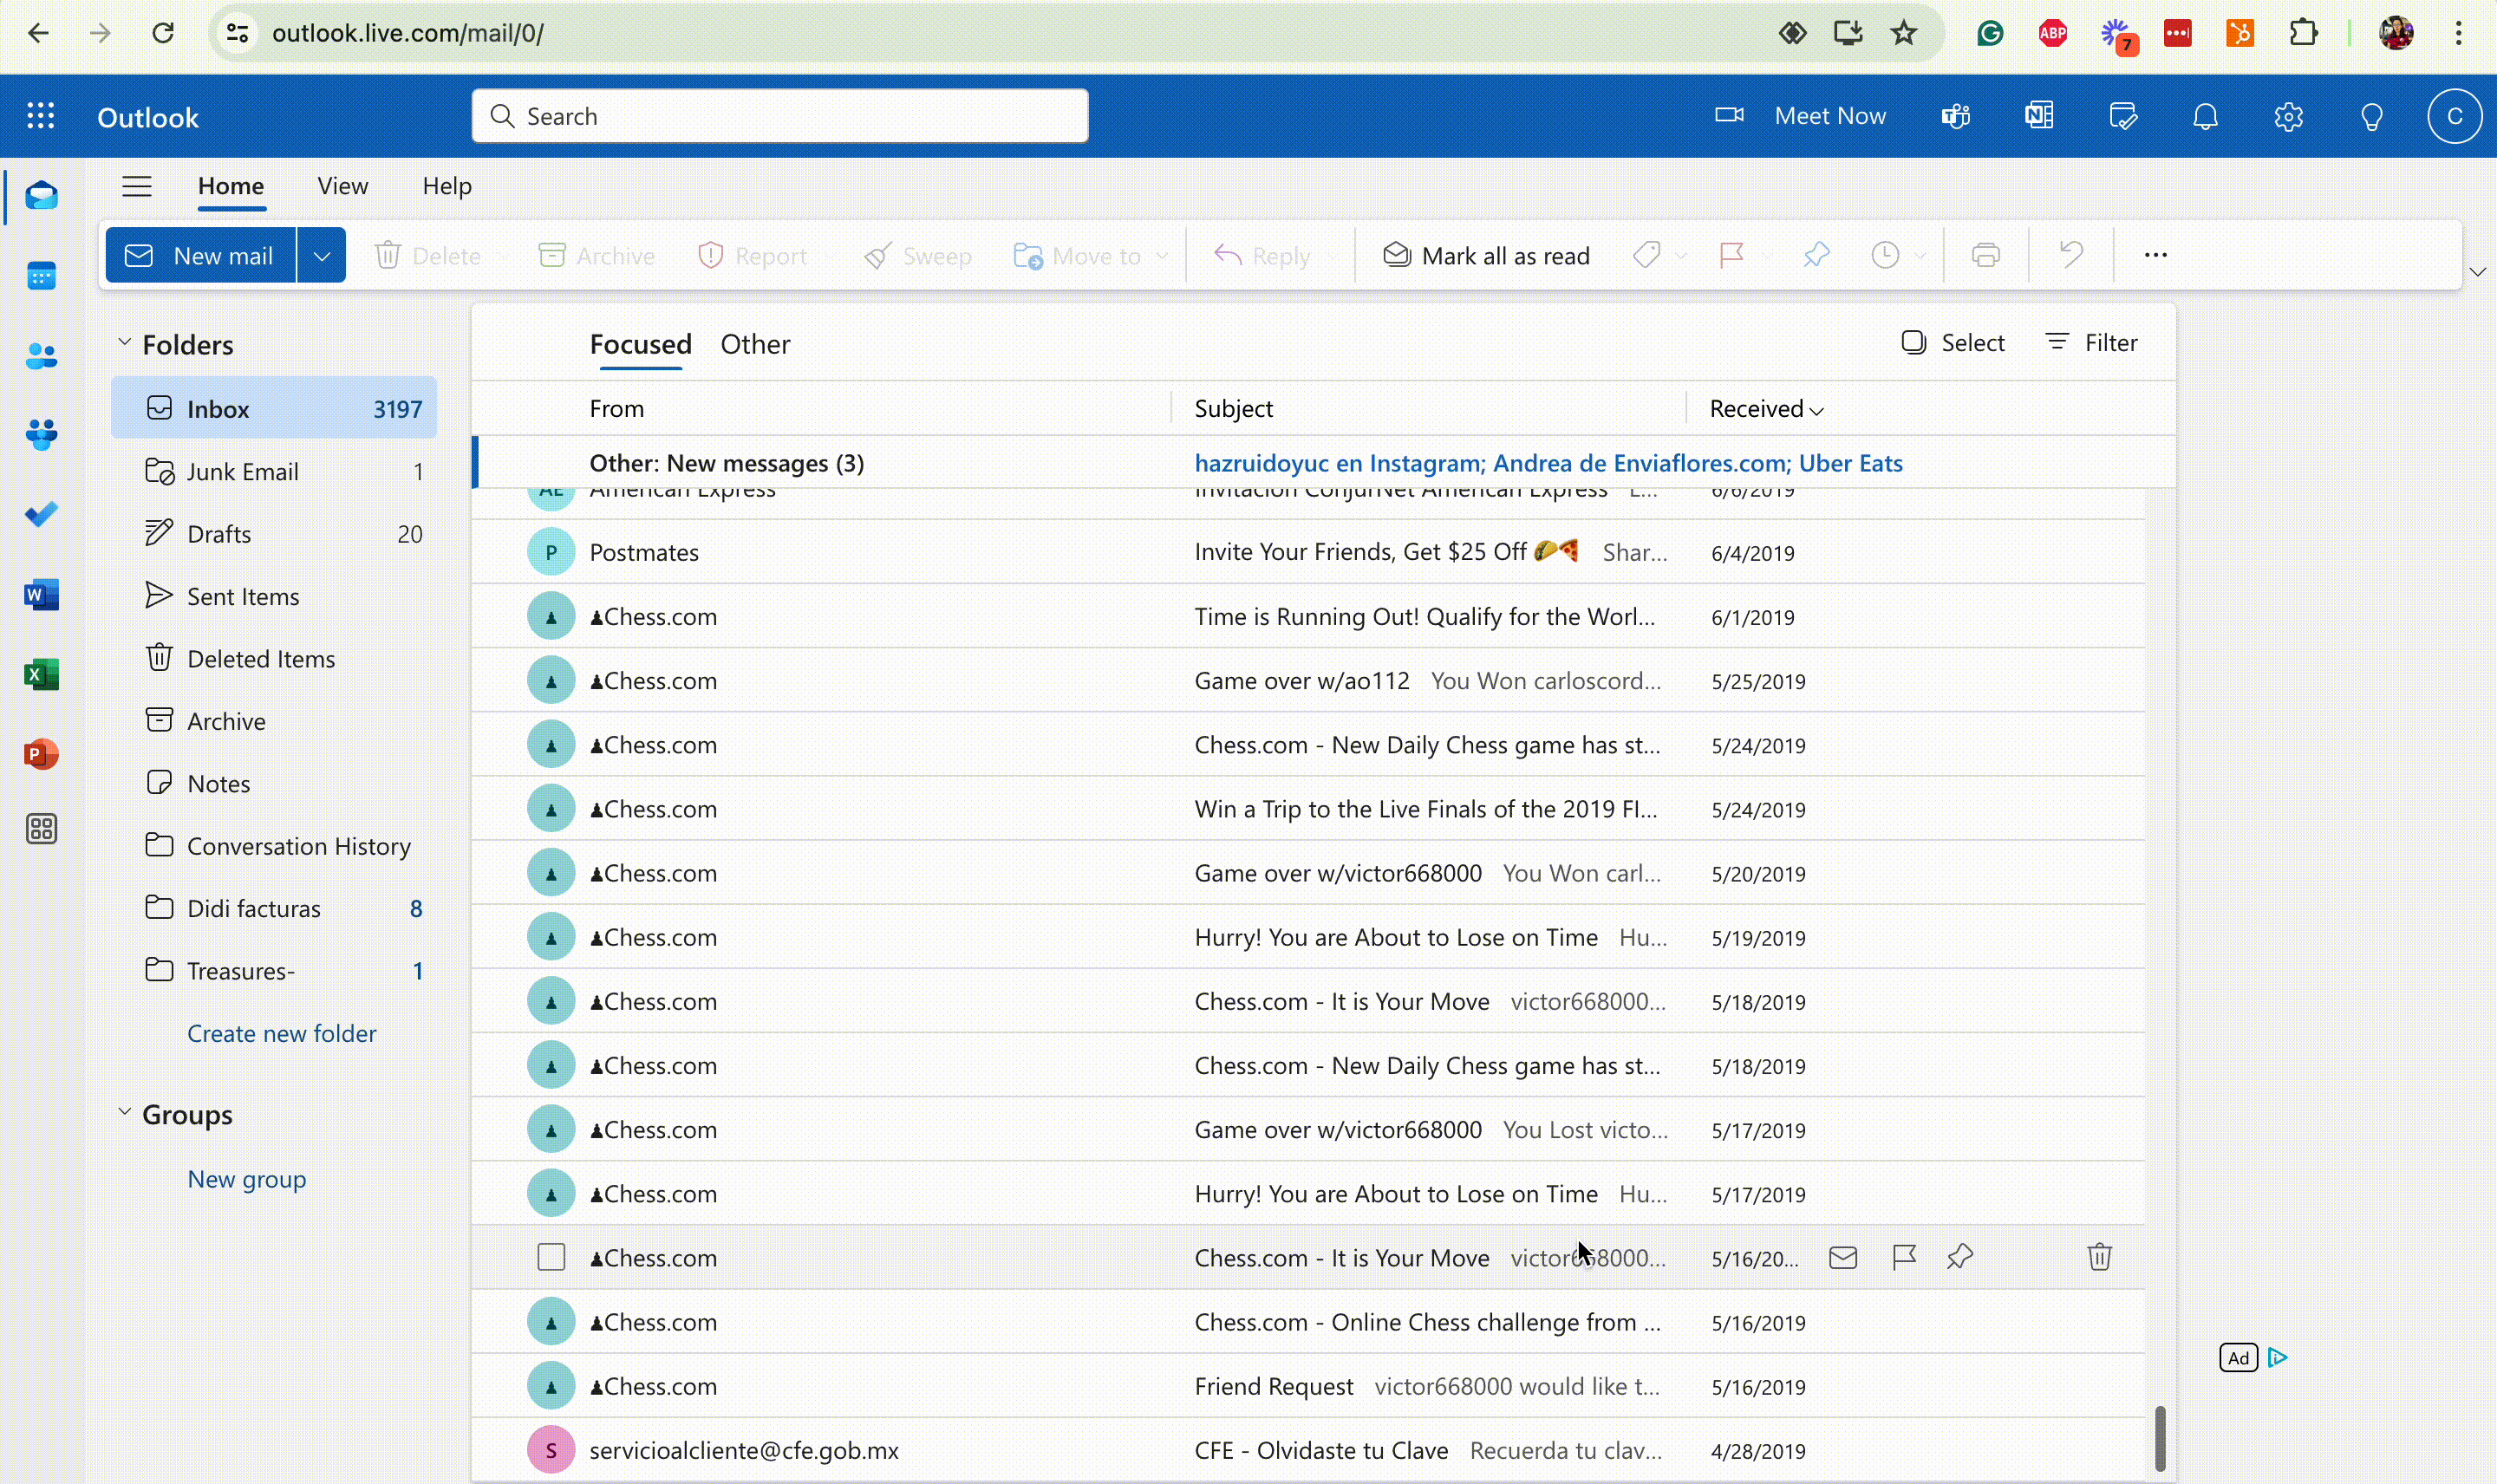This screenshot has width=2497, height=1484.
Task: Reload the page in browser
Action: (163, 33)
